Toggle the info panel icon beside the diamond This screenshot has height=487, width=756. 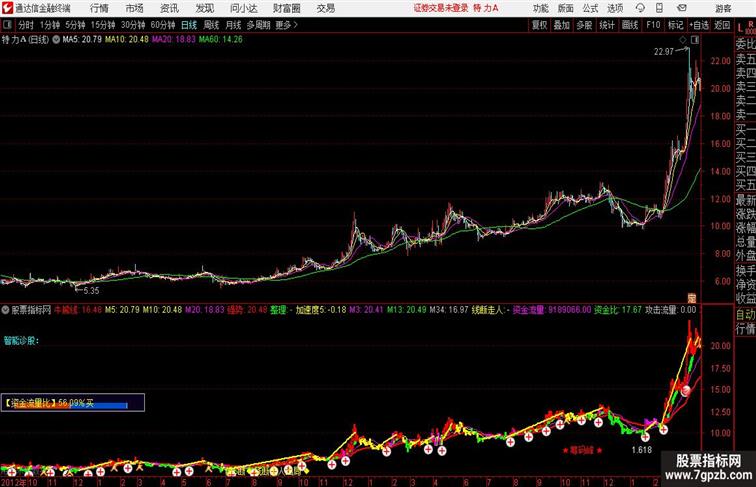point(695,40)
